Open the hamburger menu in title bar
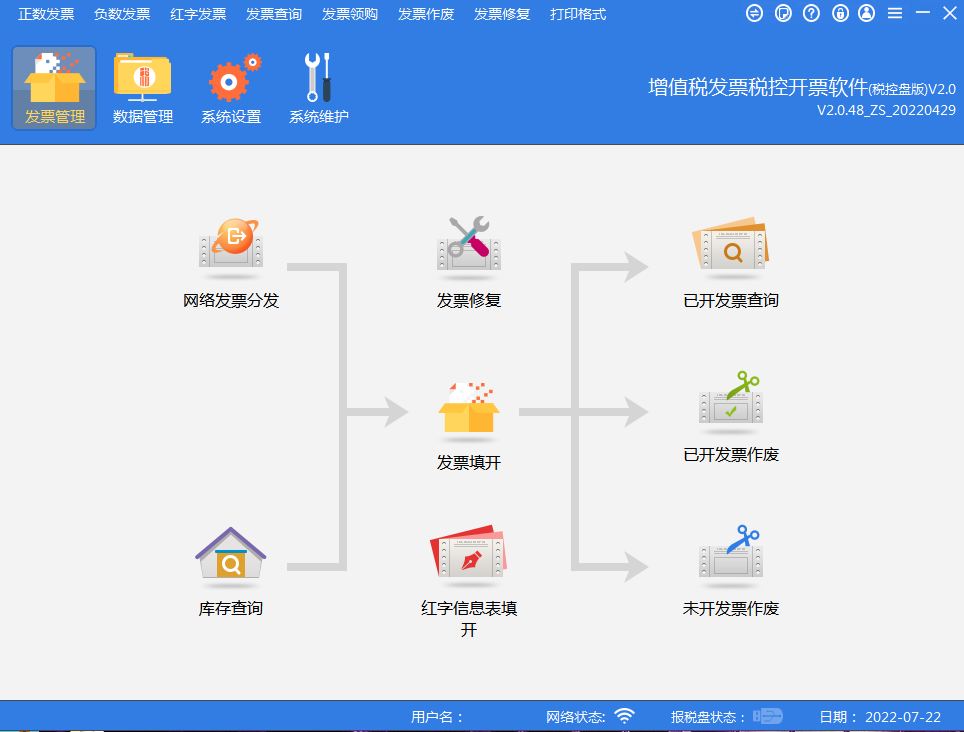The height and width of the screenshot is (732, 964). pyautogui.click(x=894, y=13)
